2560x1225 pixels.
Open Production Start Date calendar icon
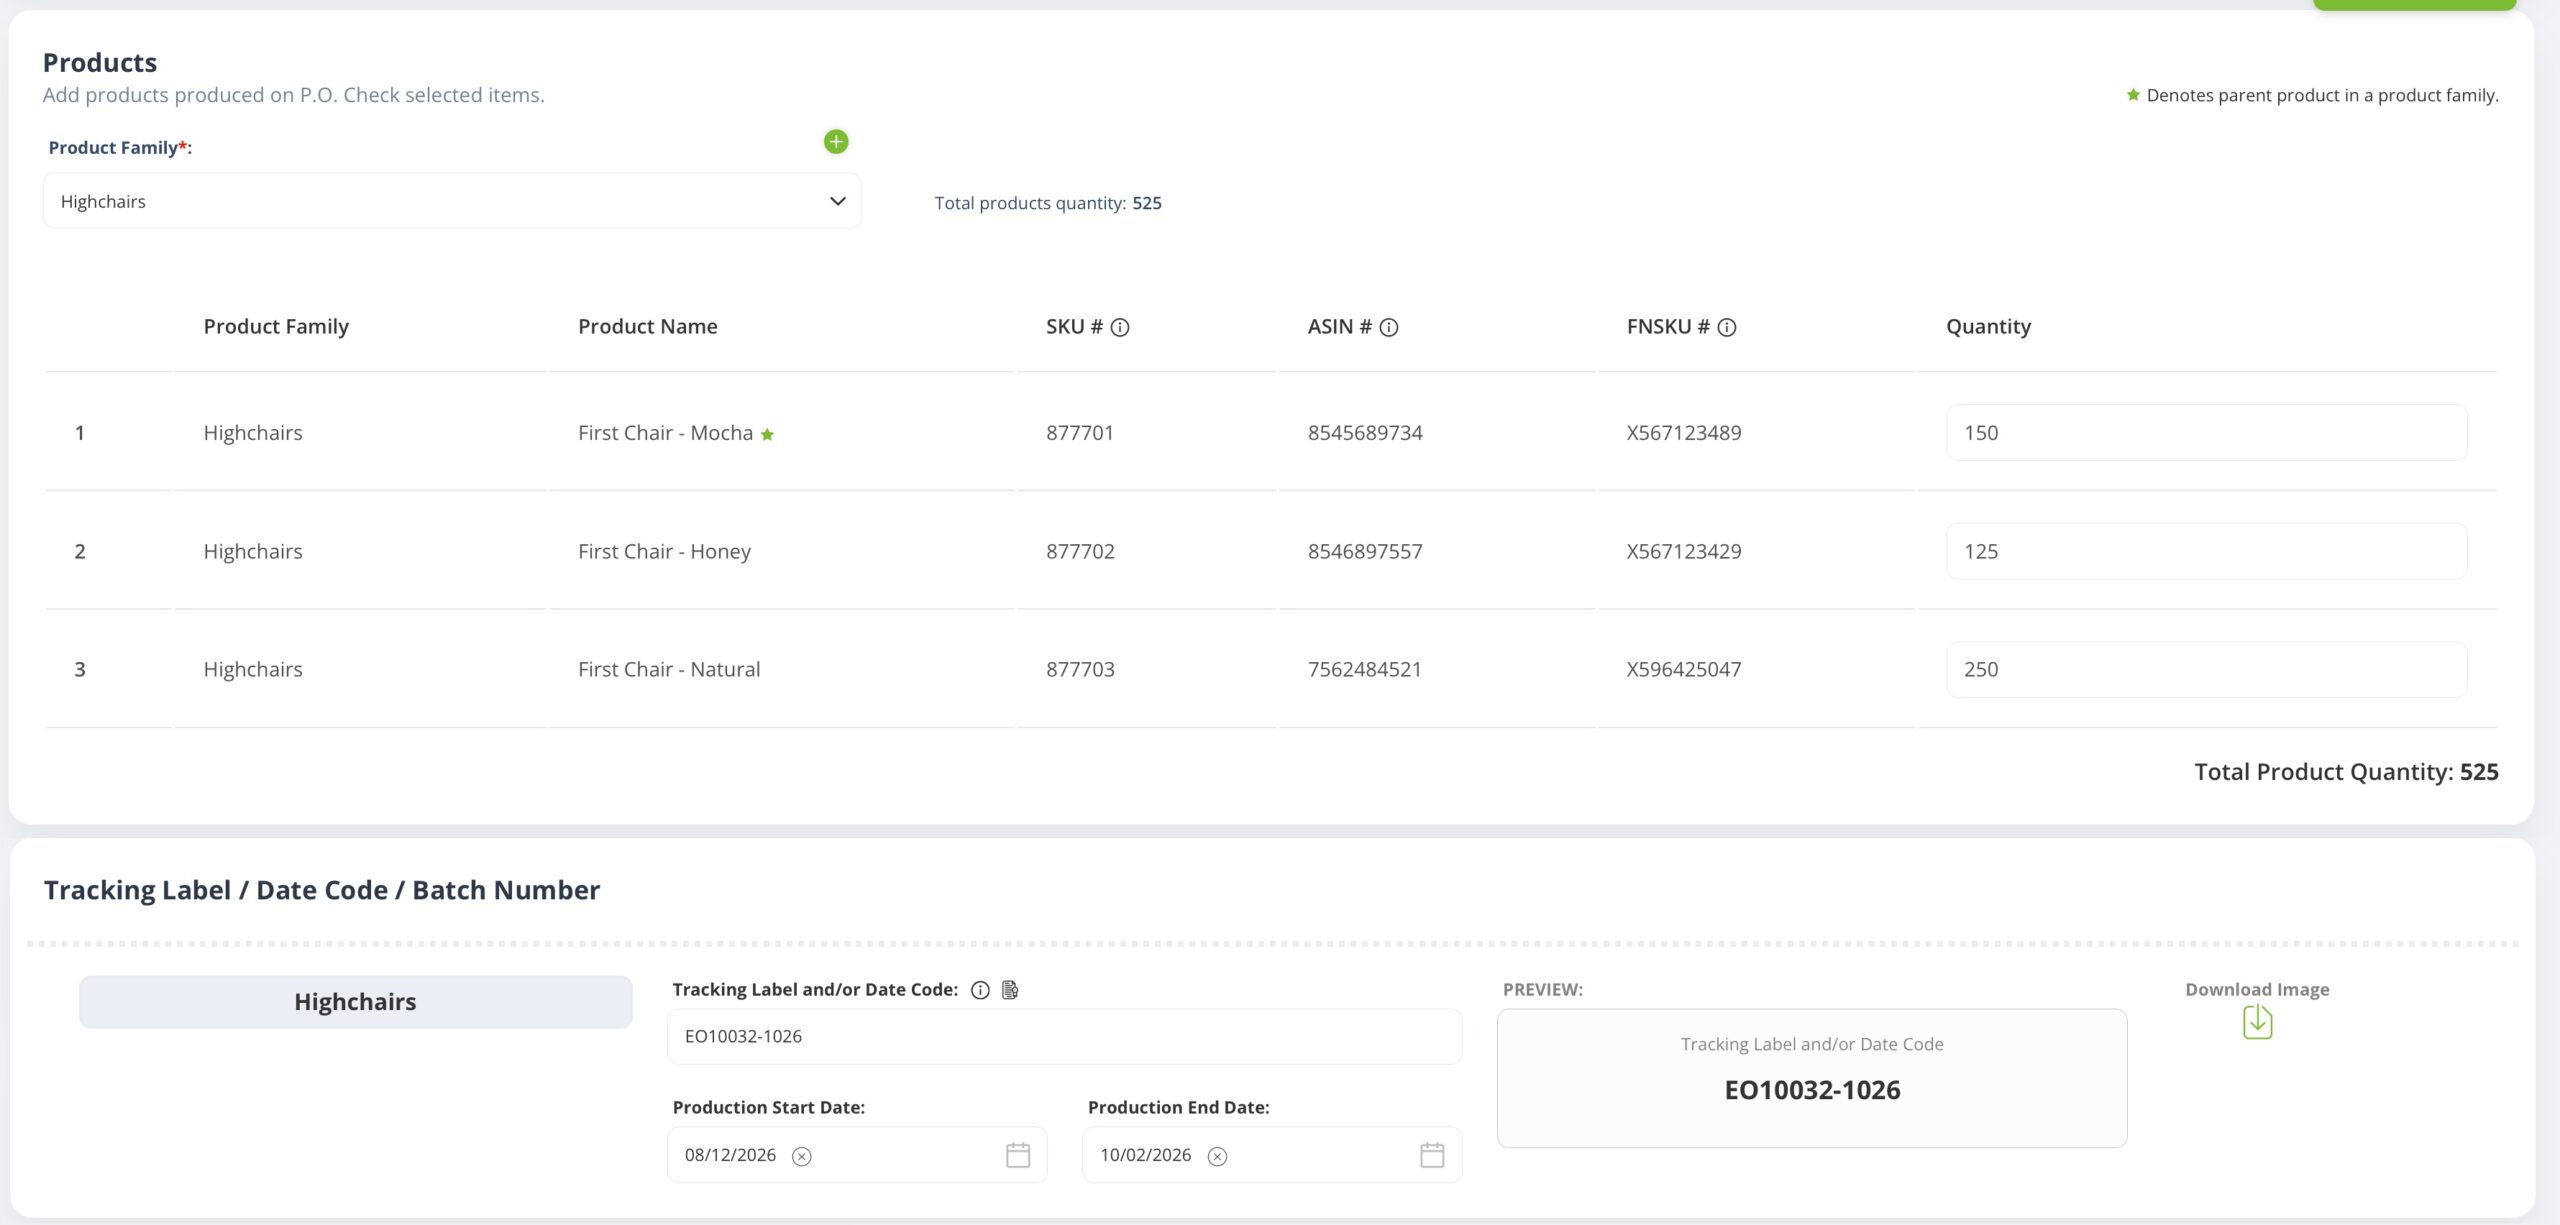coord(1018,1155)
